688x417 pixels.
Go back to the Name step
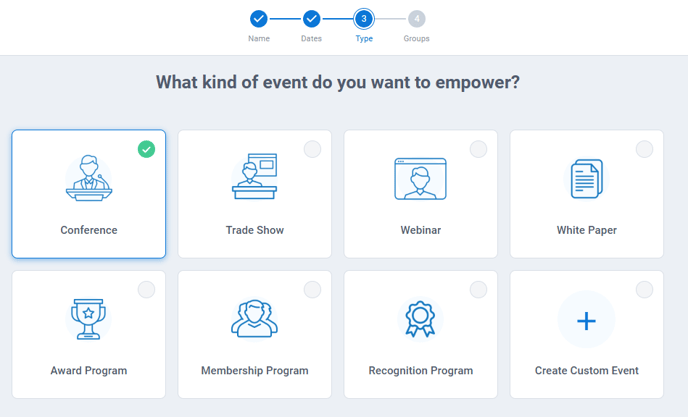[x=259, y=19]
